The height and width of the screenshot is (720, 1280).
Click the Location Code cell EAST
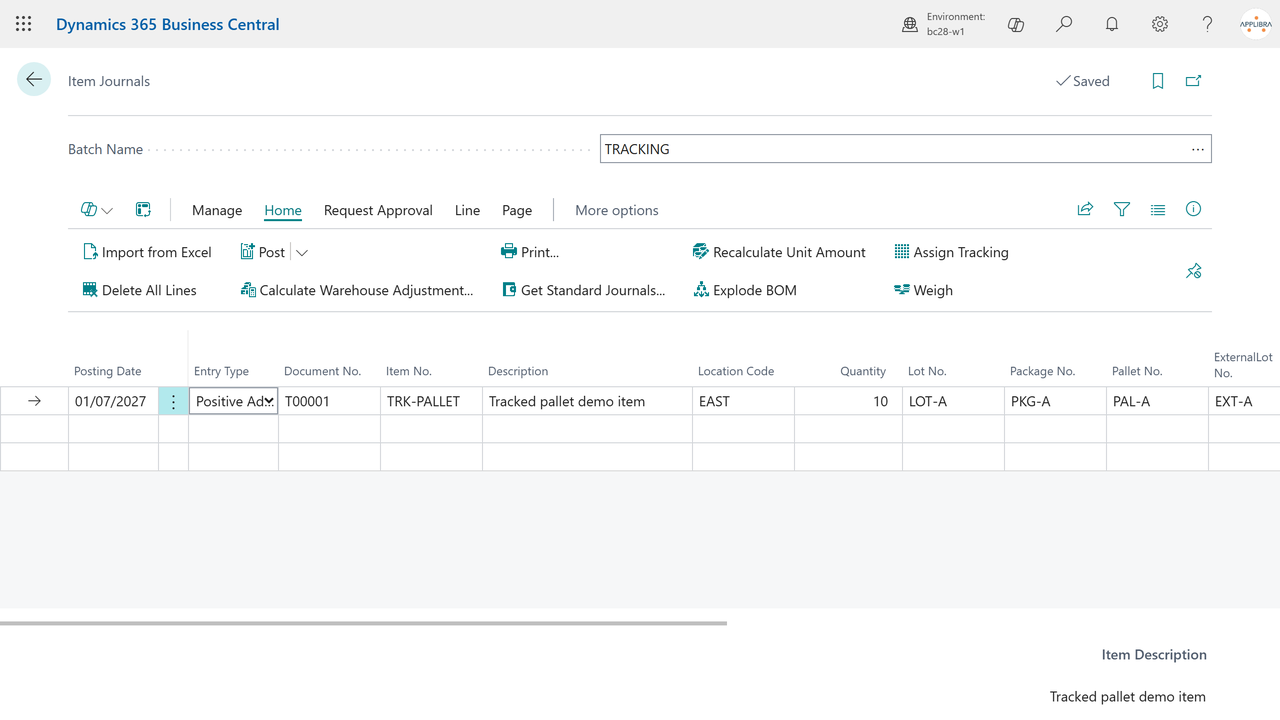[743, 401]
